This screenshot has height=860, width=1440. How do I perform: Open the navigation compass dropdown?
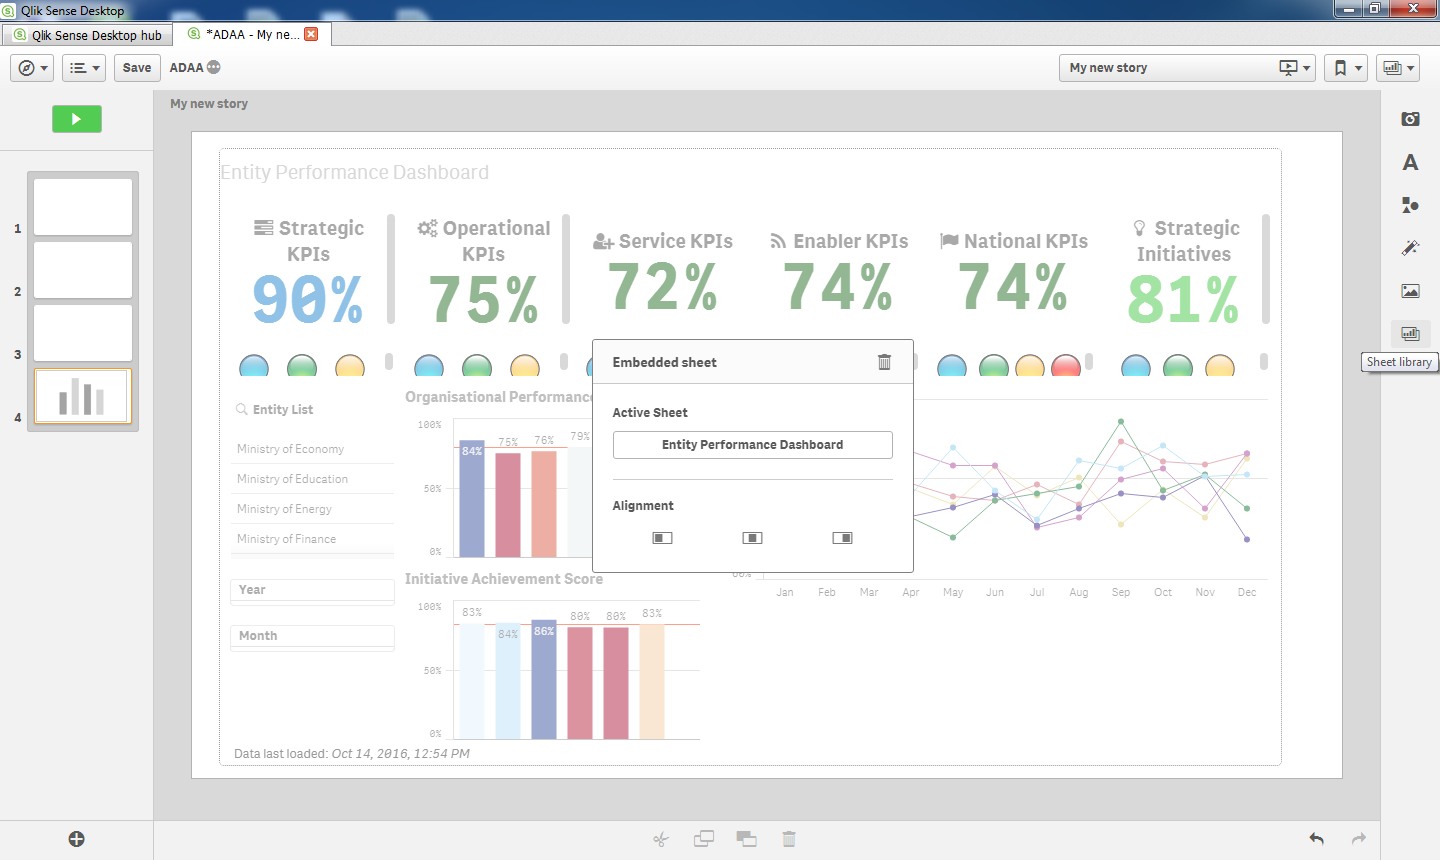click(32, 68)
